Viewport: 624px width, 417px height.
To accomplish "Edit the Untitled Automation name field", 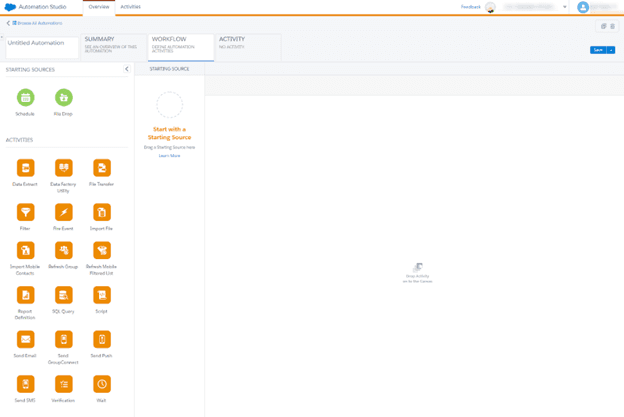I will (40, 44).
